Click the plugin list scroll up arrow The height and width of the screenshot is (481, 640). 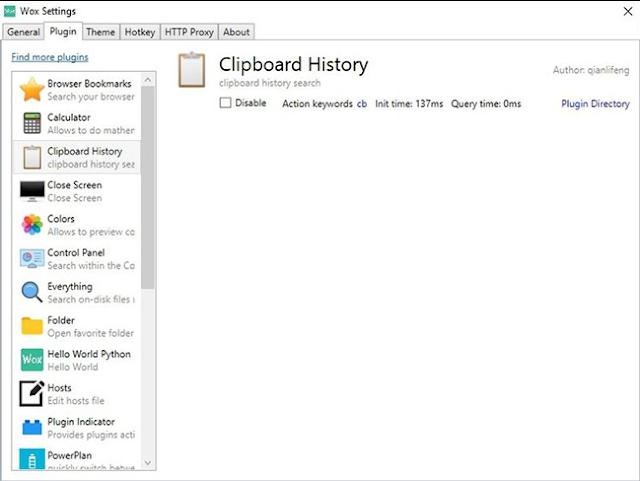pos(148,80)
